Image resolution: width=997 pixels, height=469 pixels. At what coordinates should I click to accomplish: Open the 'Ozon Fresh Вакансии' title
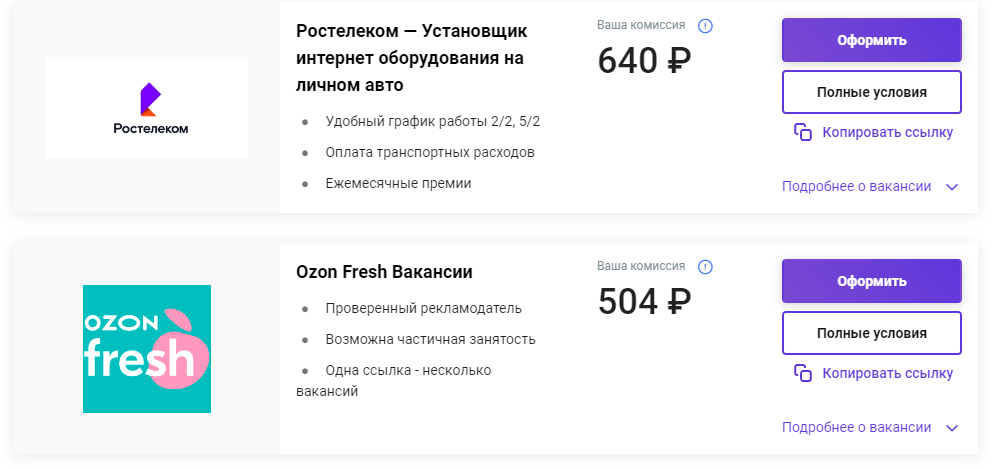click(x=384, y=272)
